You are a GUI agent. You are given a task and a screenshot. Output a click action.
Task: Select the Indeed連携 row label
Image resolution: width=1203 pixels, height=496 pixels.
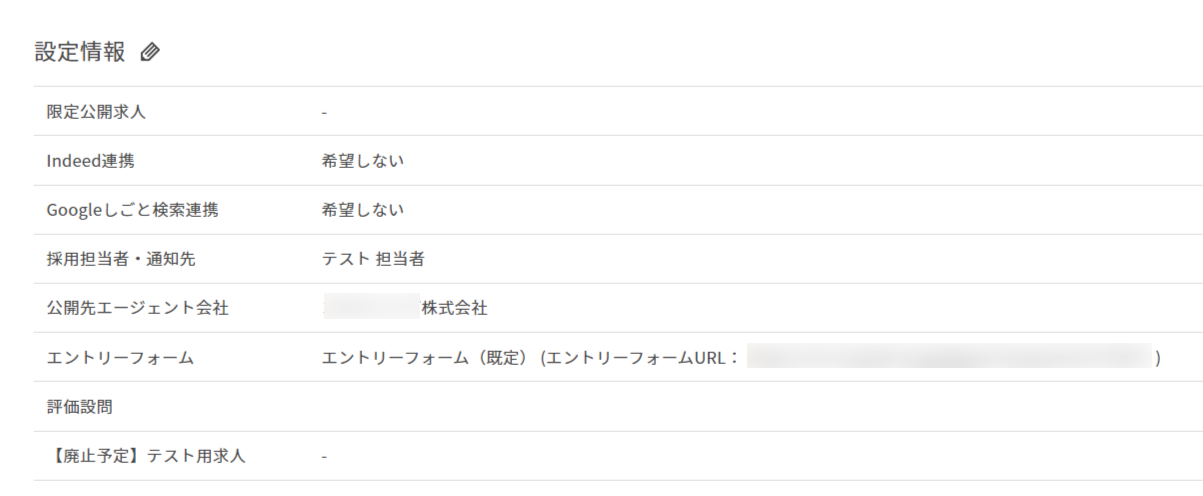90,161
